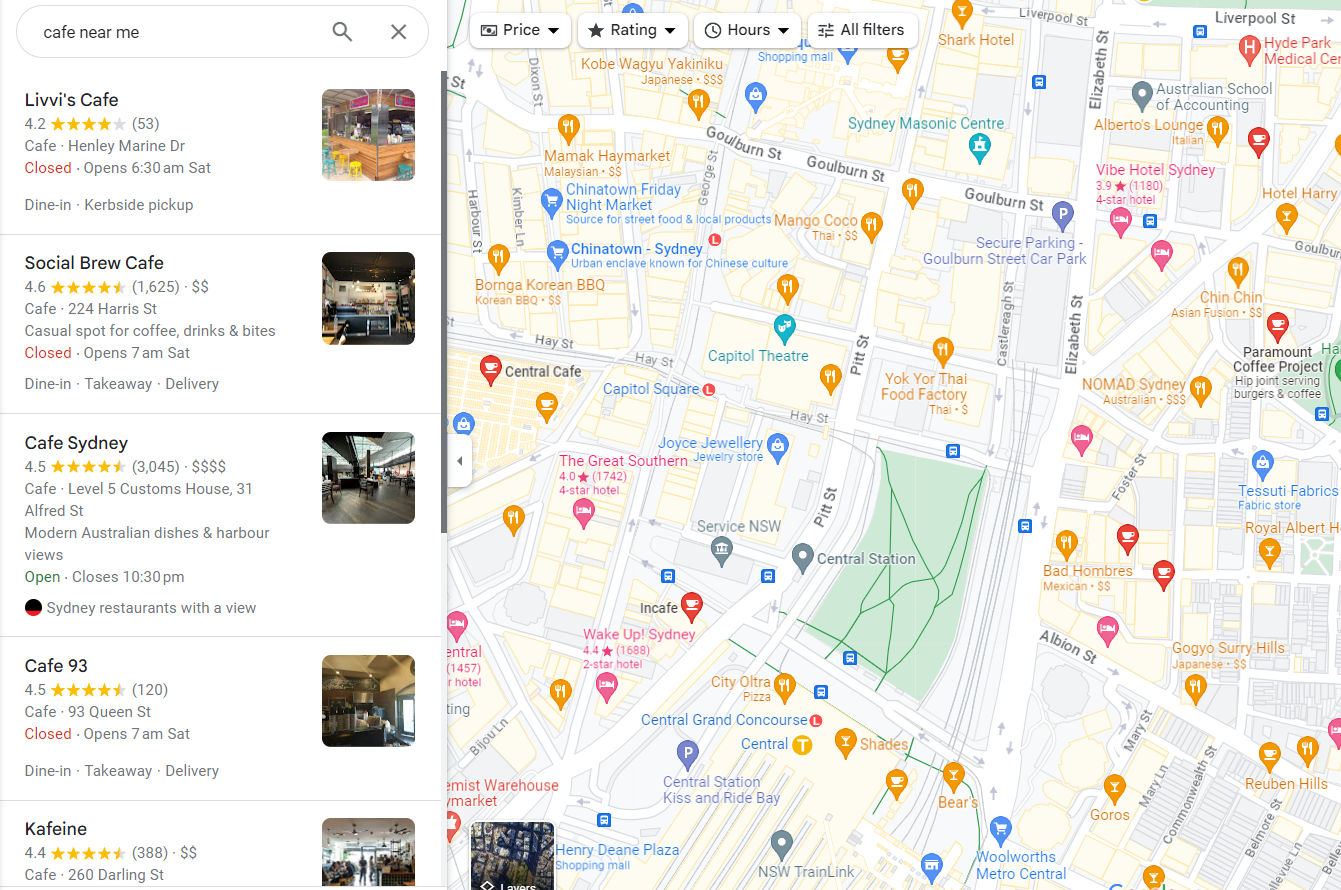Open the Price filter dropdown
Image resolution: width=1341 pixels, height=890 pixels.
[520, 30]
